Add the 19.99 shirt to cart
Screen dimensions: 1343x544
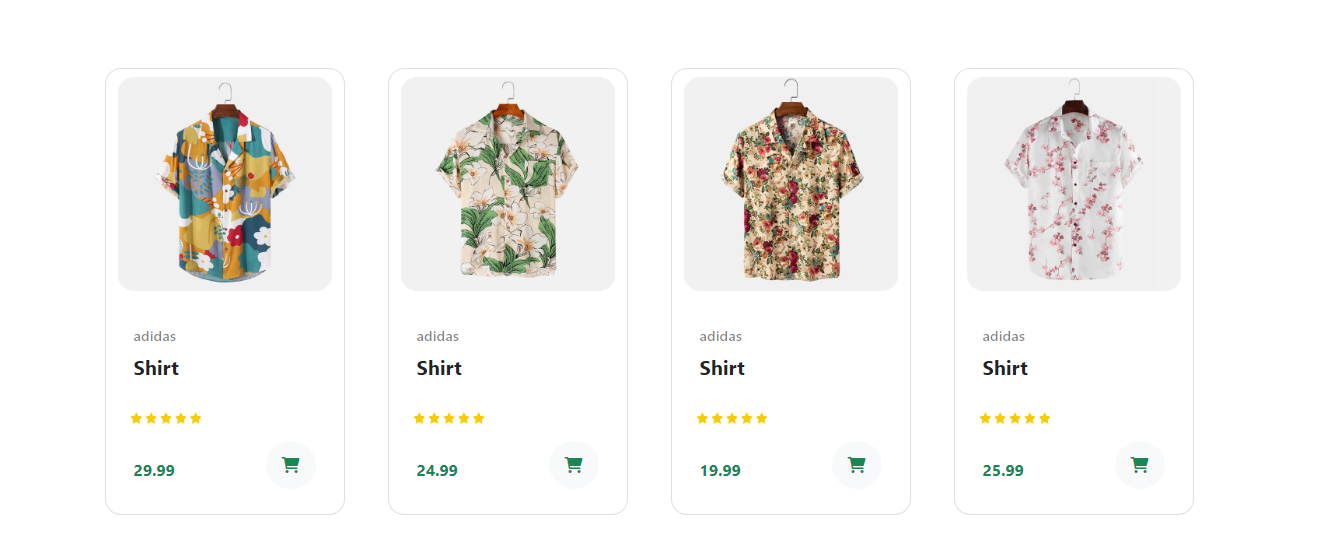pyautogui.click(x=857, y=465)
